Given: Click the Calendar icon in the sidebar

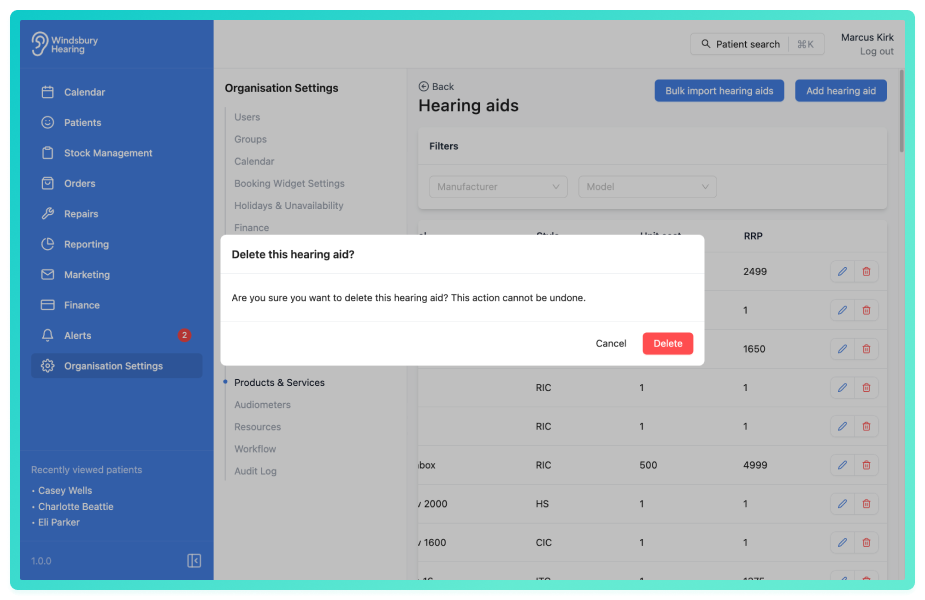Looking at the screenshot, I should pos(48,92).
